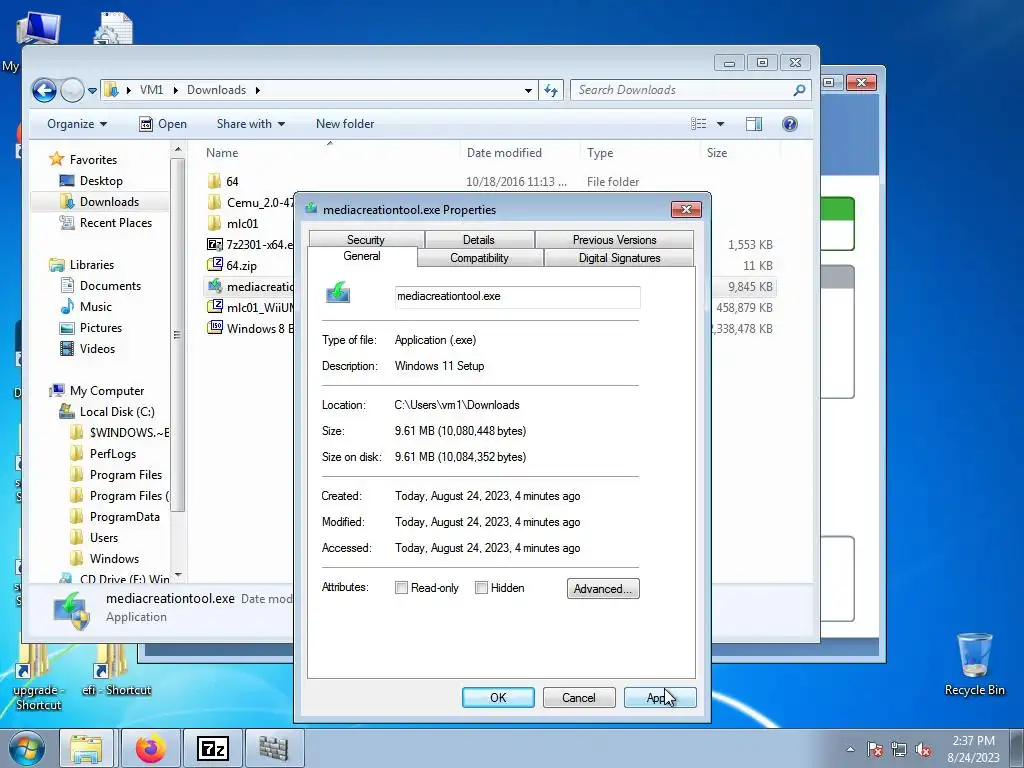Open 7-Zip from the taskbar
The image size is (1024, 768).
click(213, 748)
